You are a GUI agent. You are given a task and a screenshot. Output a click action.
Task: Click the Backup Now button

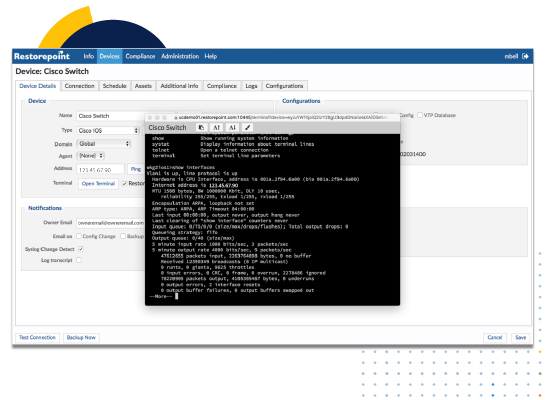click(x=81, y=338)
